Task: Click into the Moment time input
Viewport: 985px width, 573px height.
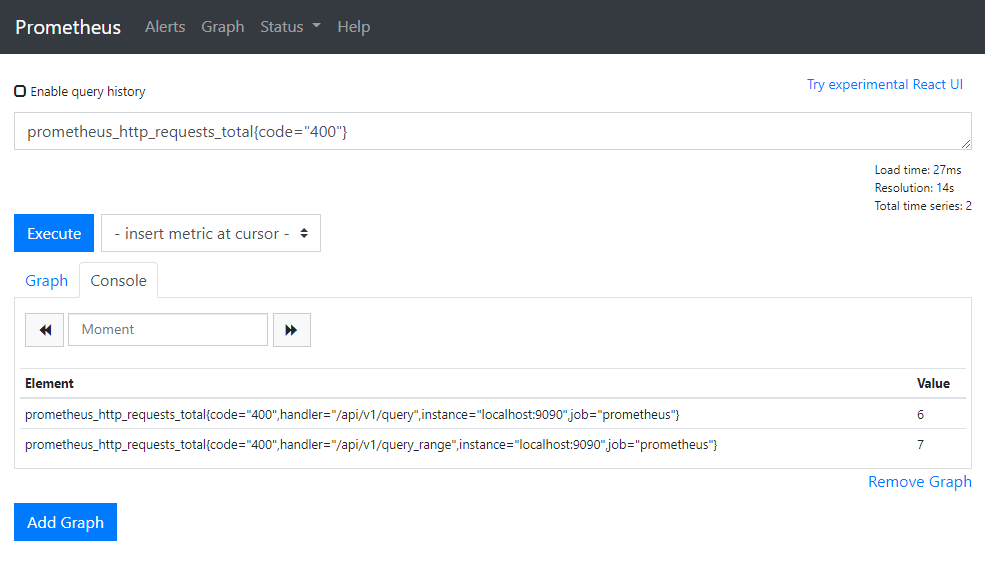Action: click(167, 330)
